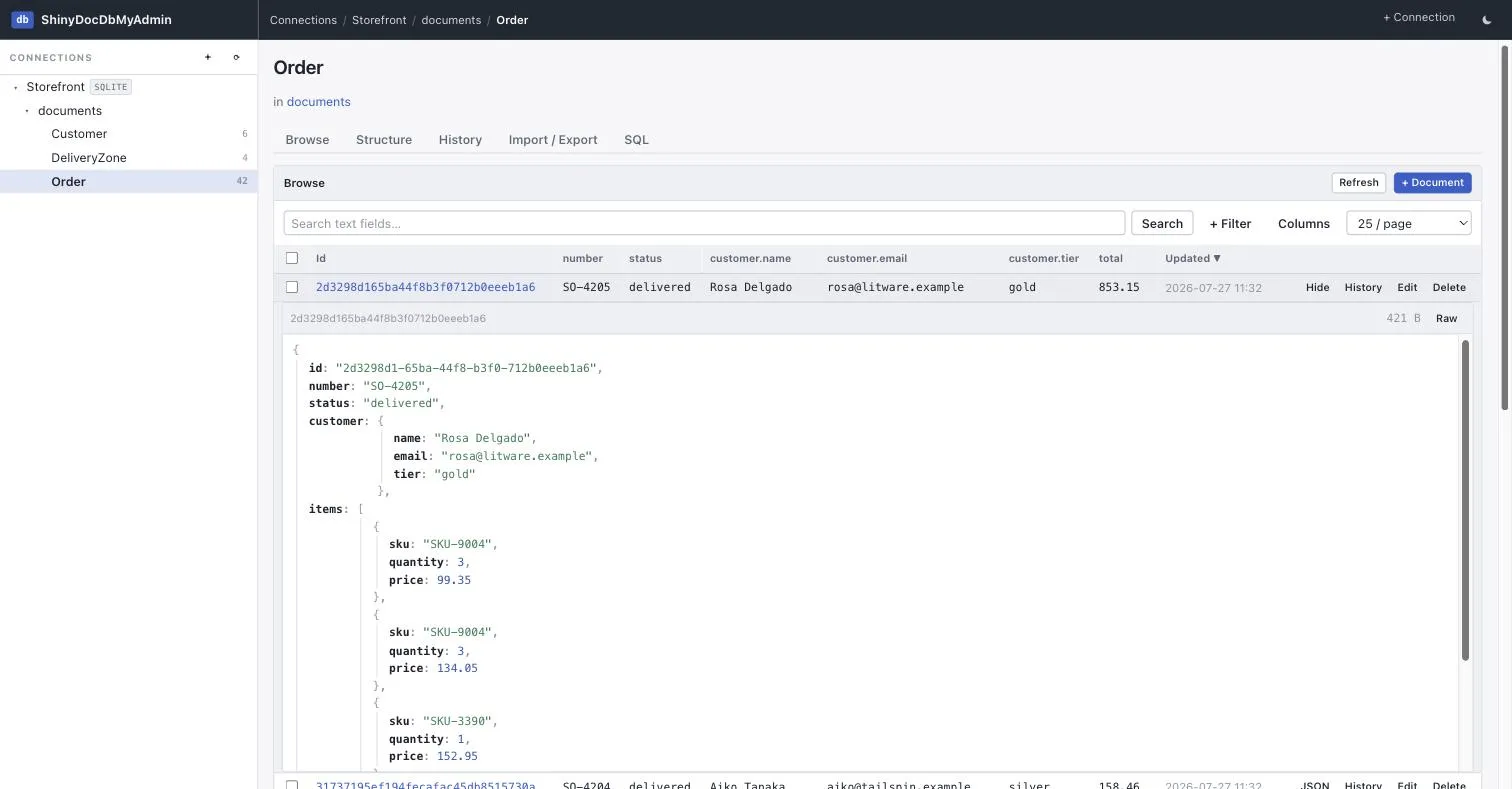Click the + Connection button in header

(x=1418, y=17)
